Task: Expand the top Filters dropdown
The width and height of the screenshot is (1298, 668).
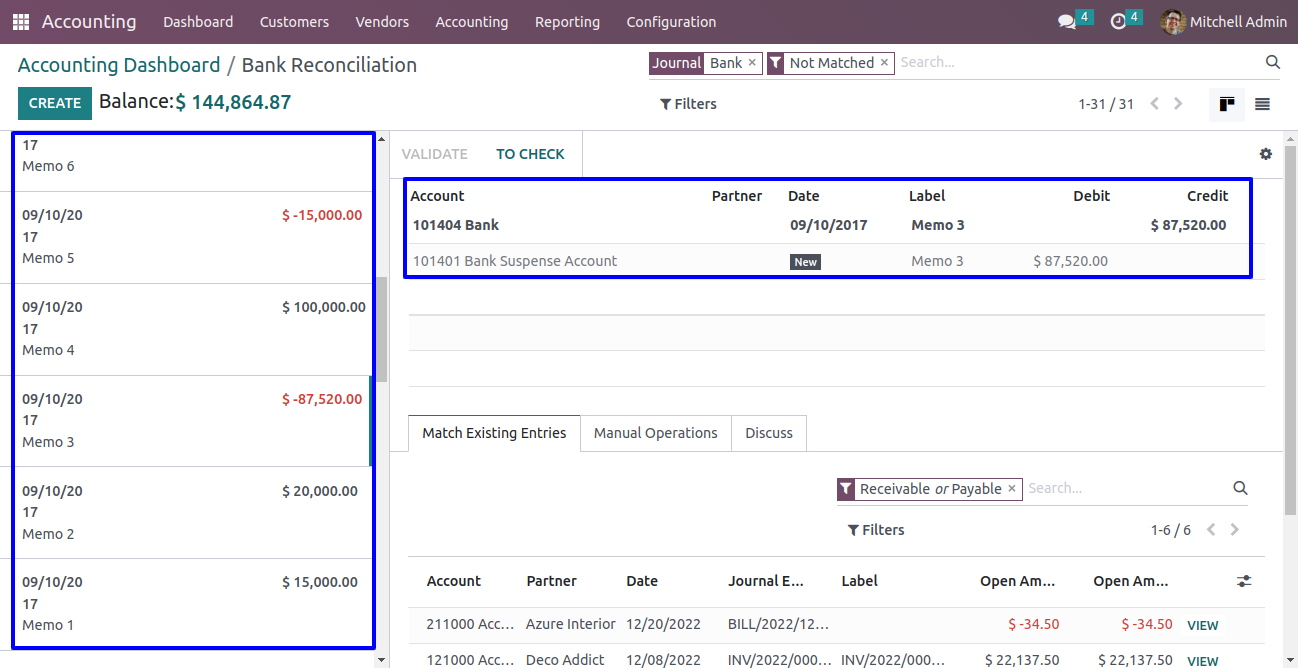Action: pyautogui.click(x=688, y=104)
